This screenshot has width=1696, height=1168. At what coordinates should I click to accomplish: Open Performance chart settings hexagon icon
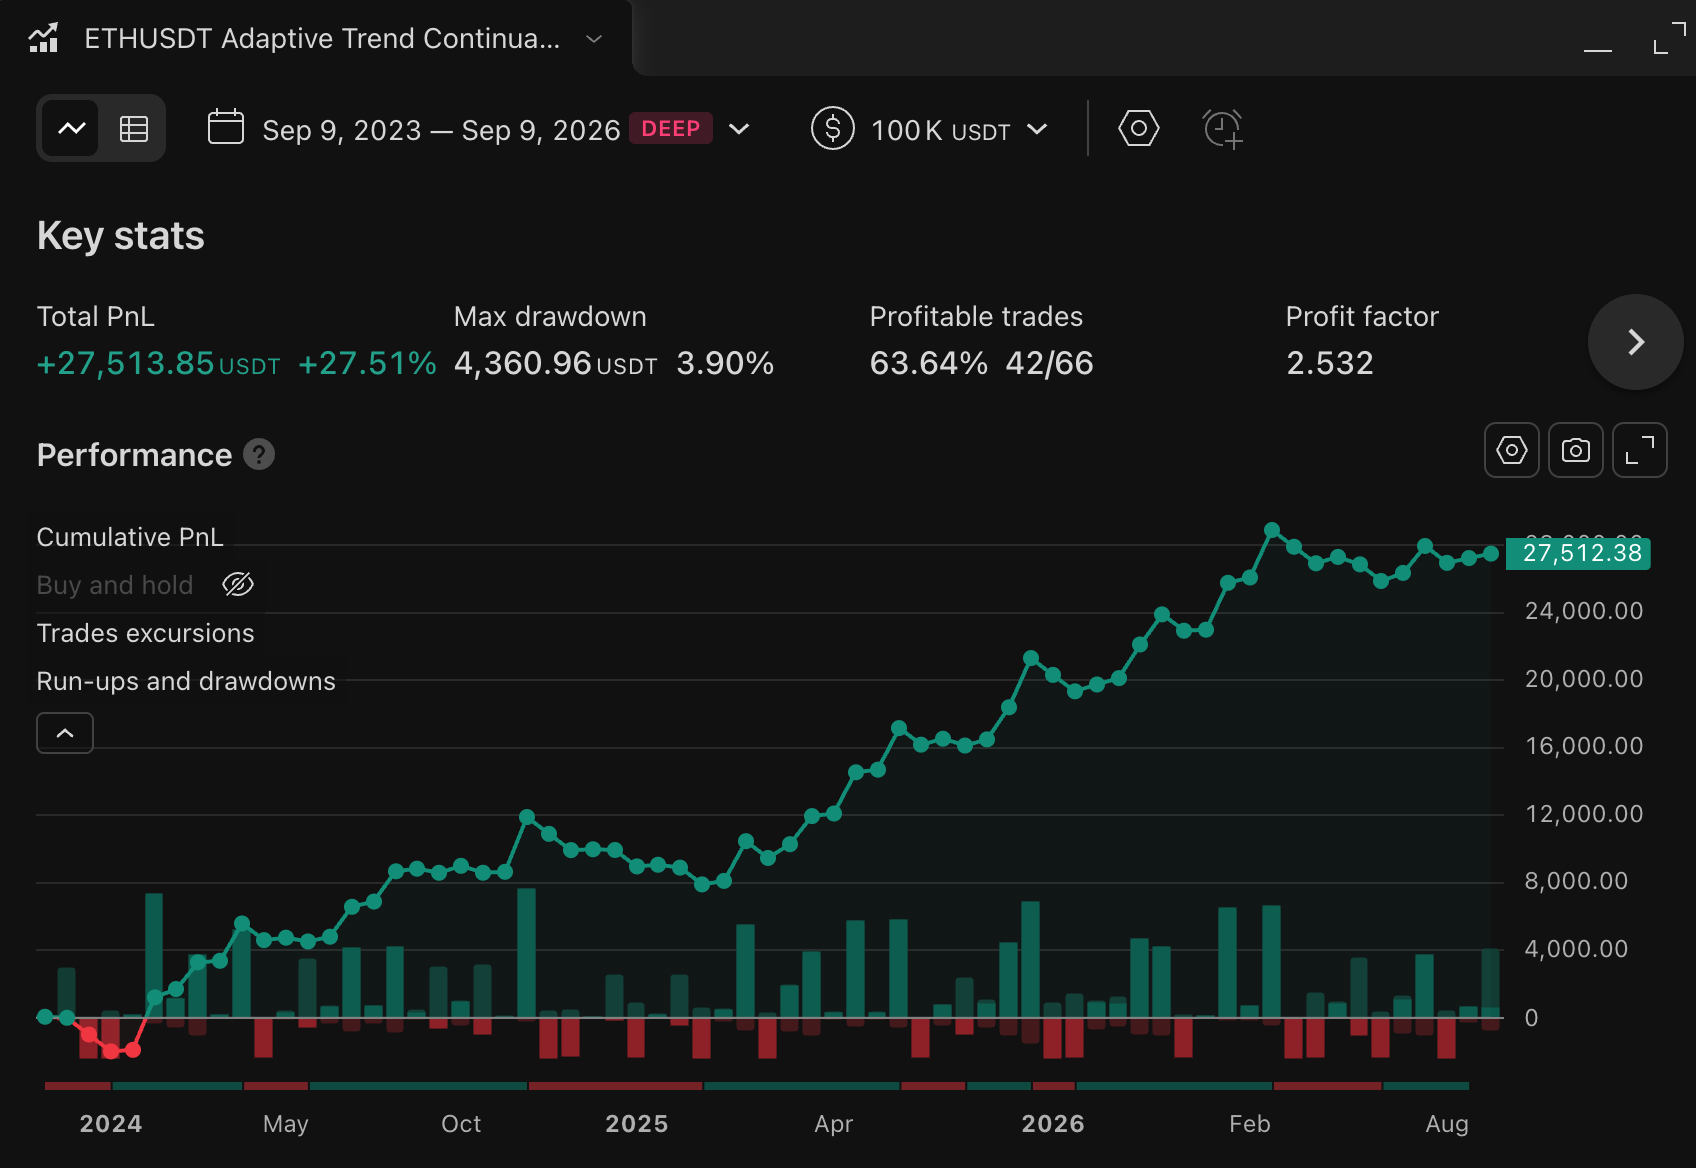pyautogui.click(x=1512, y=450)
